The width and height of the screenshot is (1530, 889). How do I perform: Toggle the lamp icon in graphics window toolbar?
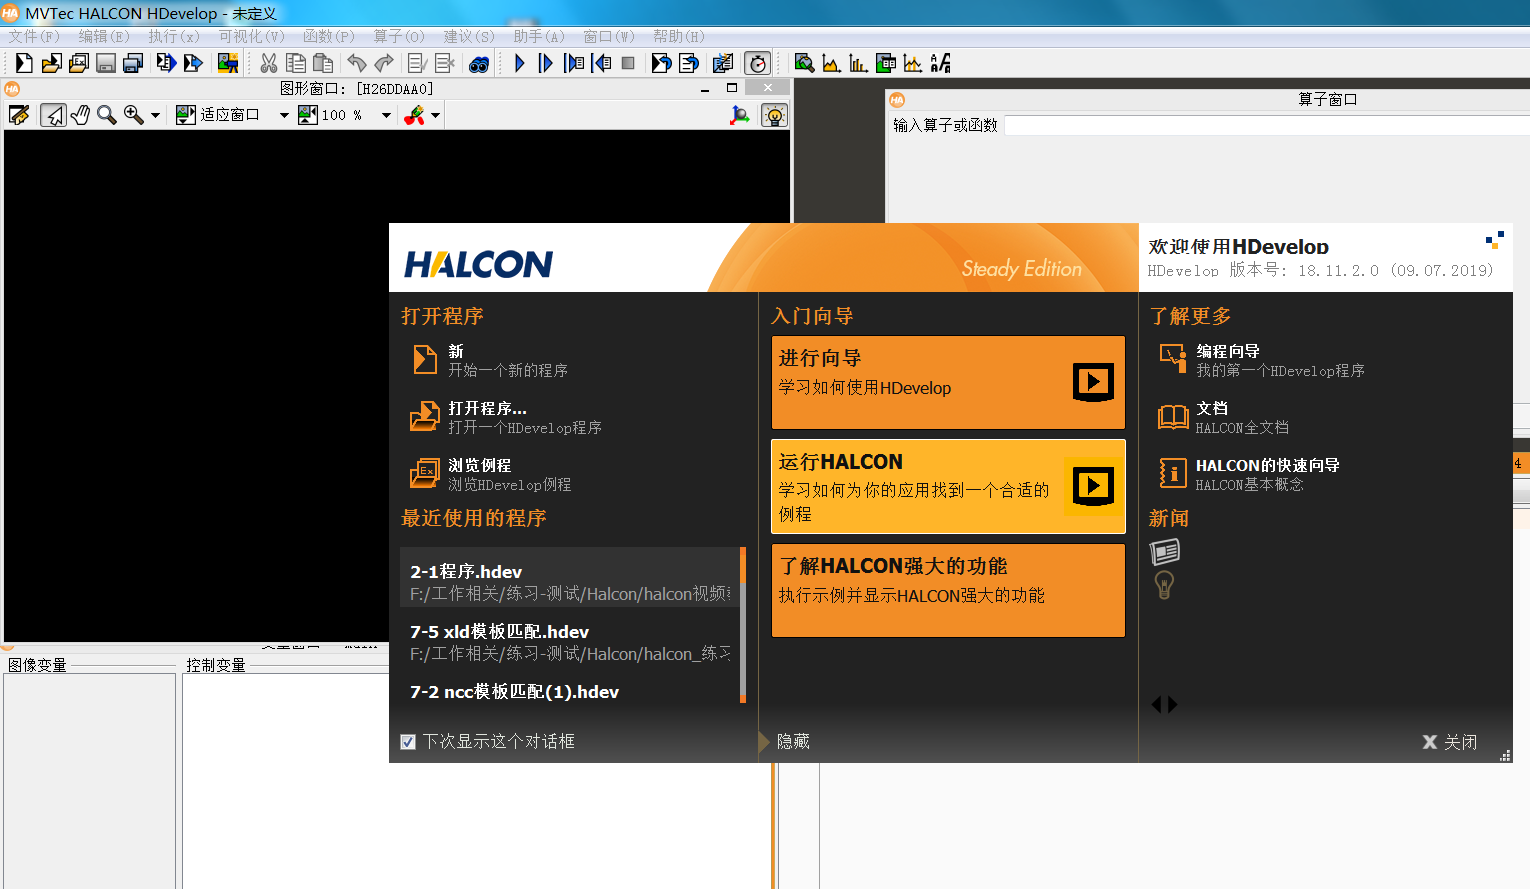(774, 115)
